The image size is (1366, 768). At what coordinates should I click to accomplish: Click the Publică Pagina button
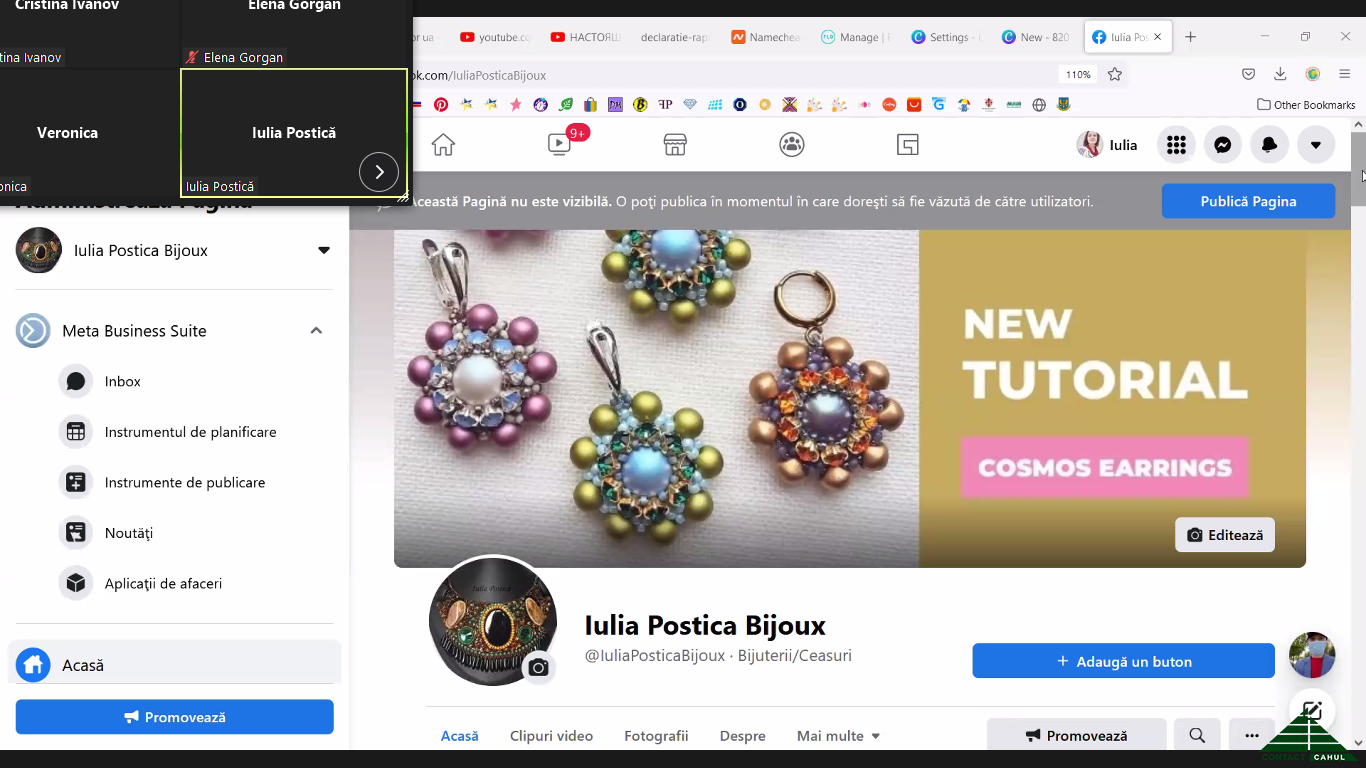coord(1248,201)
